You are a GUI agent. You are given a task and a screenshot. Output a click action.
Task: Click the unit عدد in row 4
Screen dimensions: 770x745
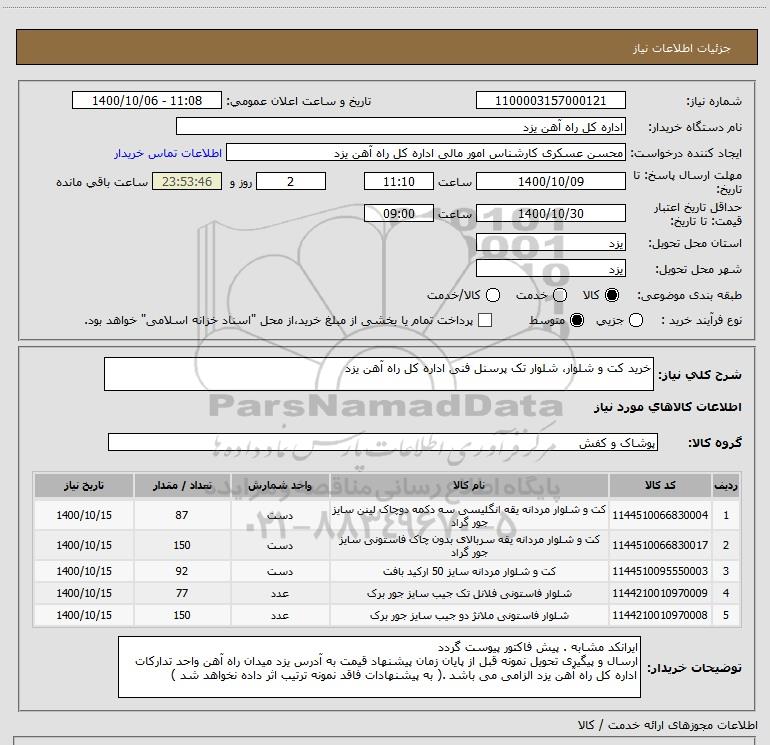point(280,593)
